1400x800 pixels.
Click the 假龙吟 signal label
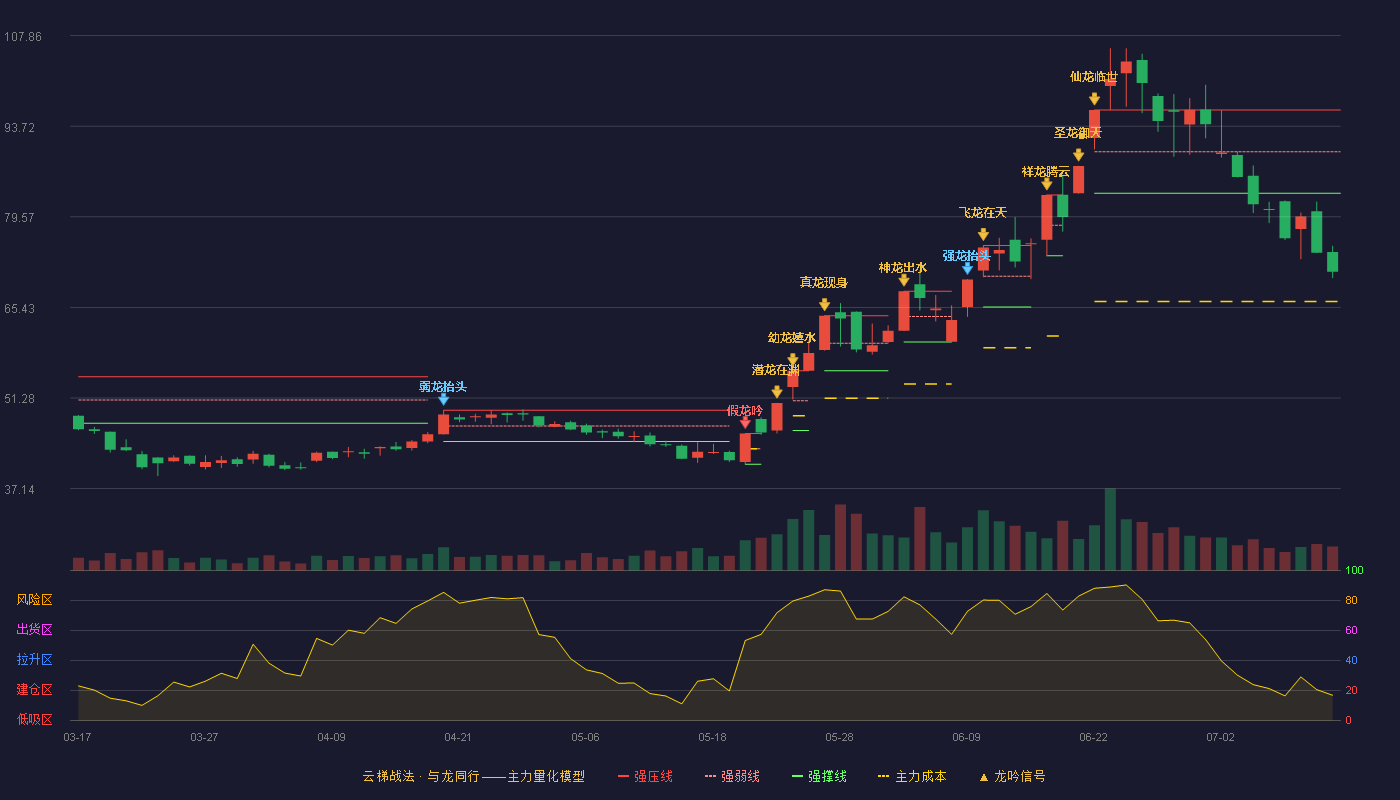[x=745, y=411]
